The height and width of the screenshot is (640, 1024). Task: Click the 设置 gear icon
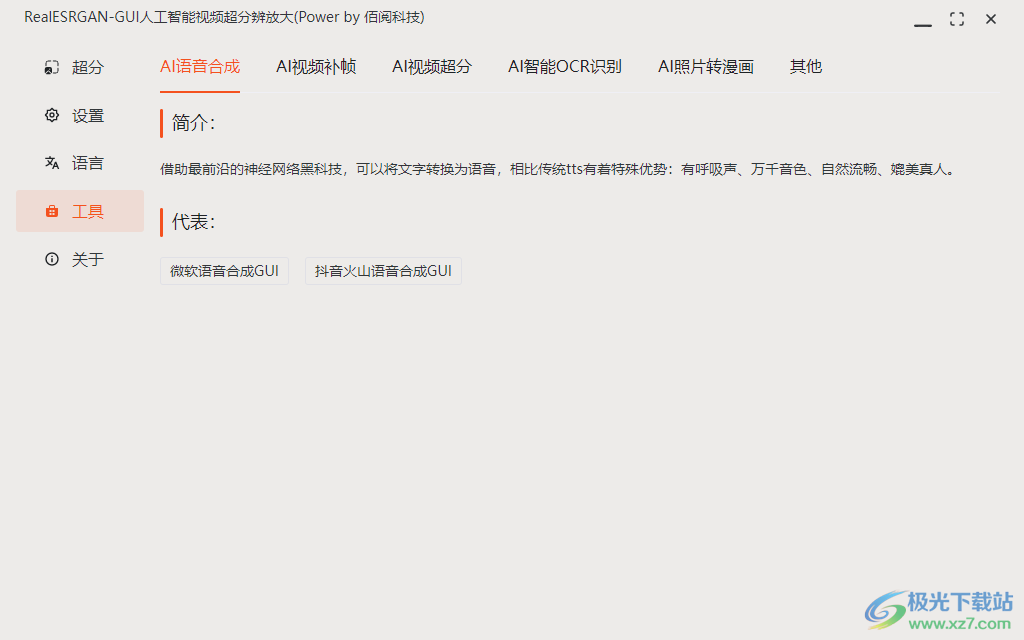pos(52,116)
